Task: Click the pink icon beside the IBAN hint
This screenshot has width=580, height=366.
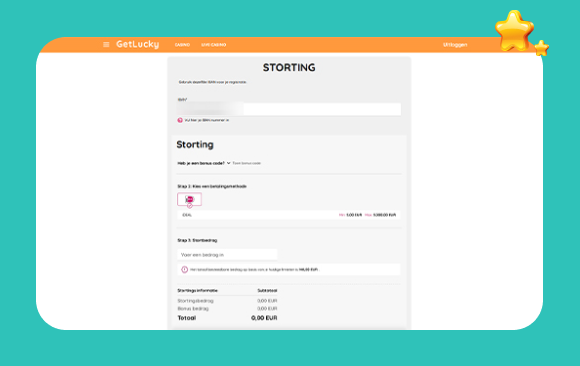Action: point(180,120)
